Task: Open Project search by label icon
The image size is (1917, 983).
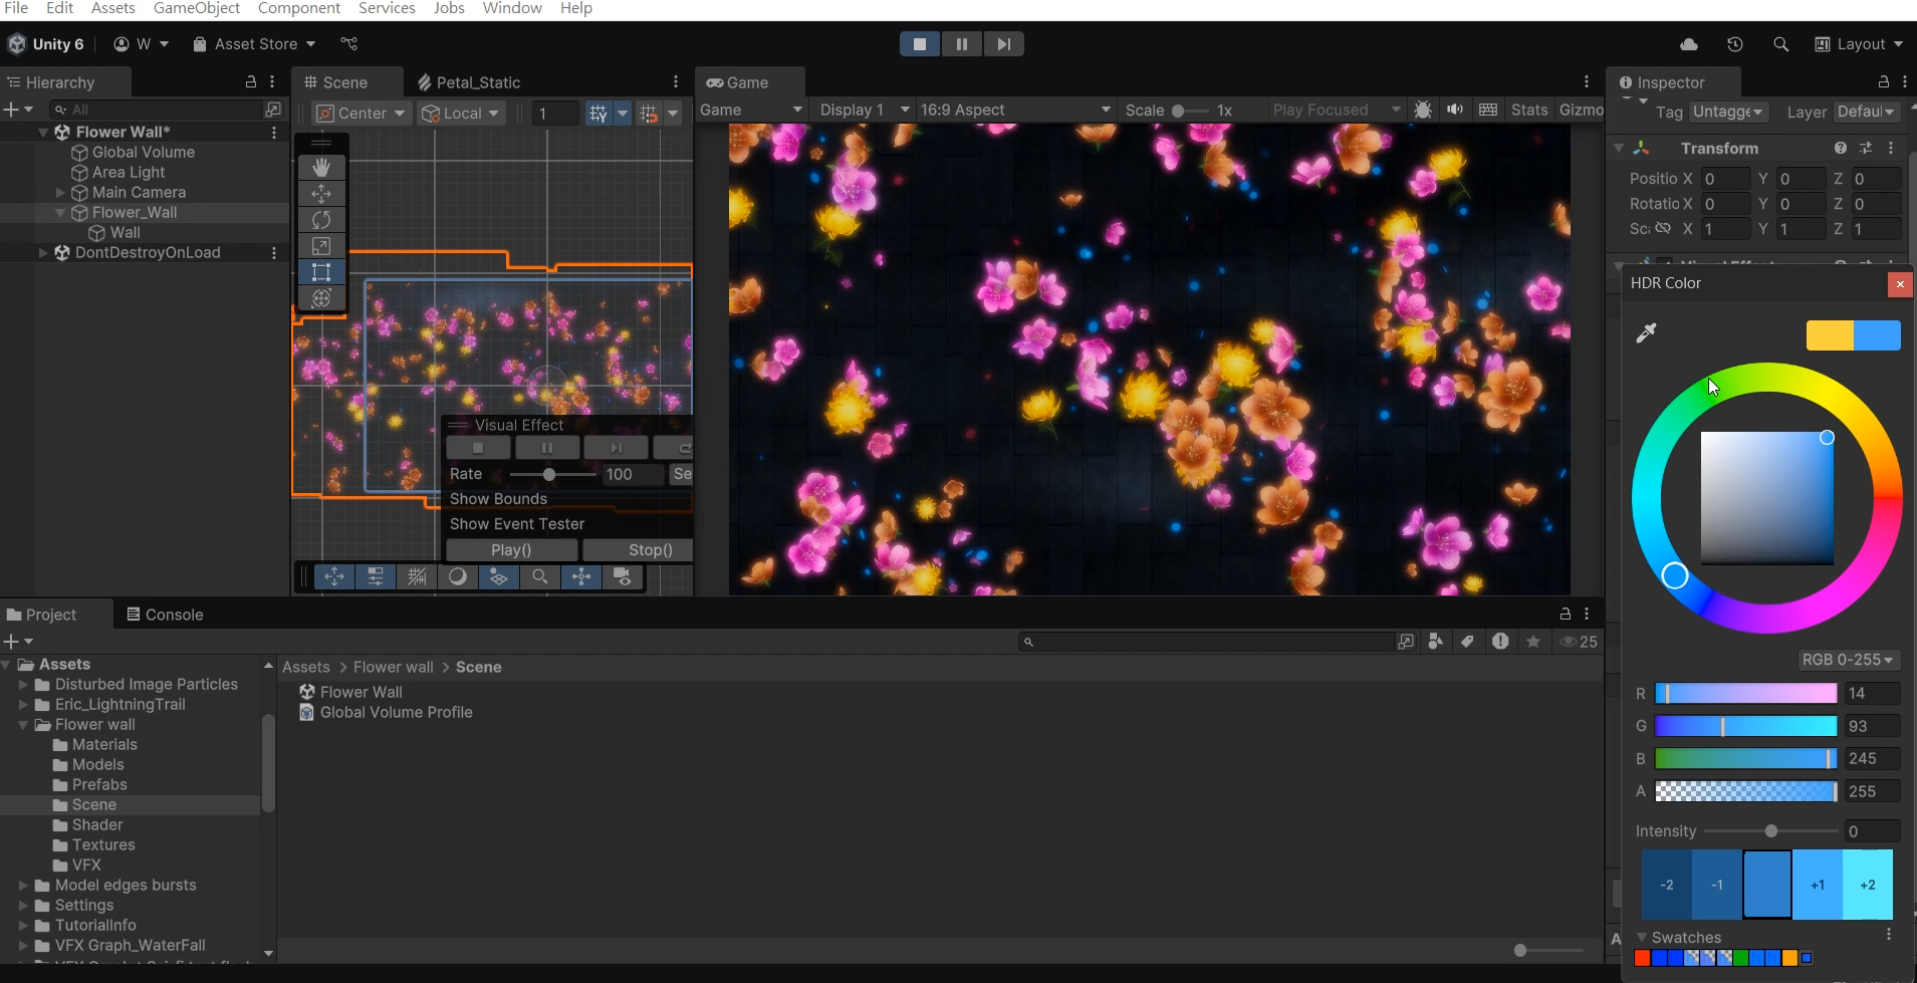Action: (1467, 642)
